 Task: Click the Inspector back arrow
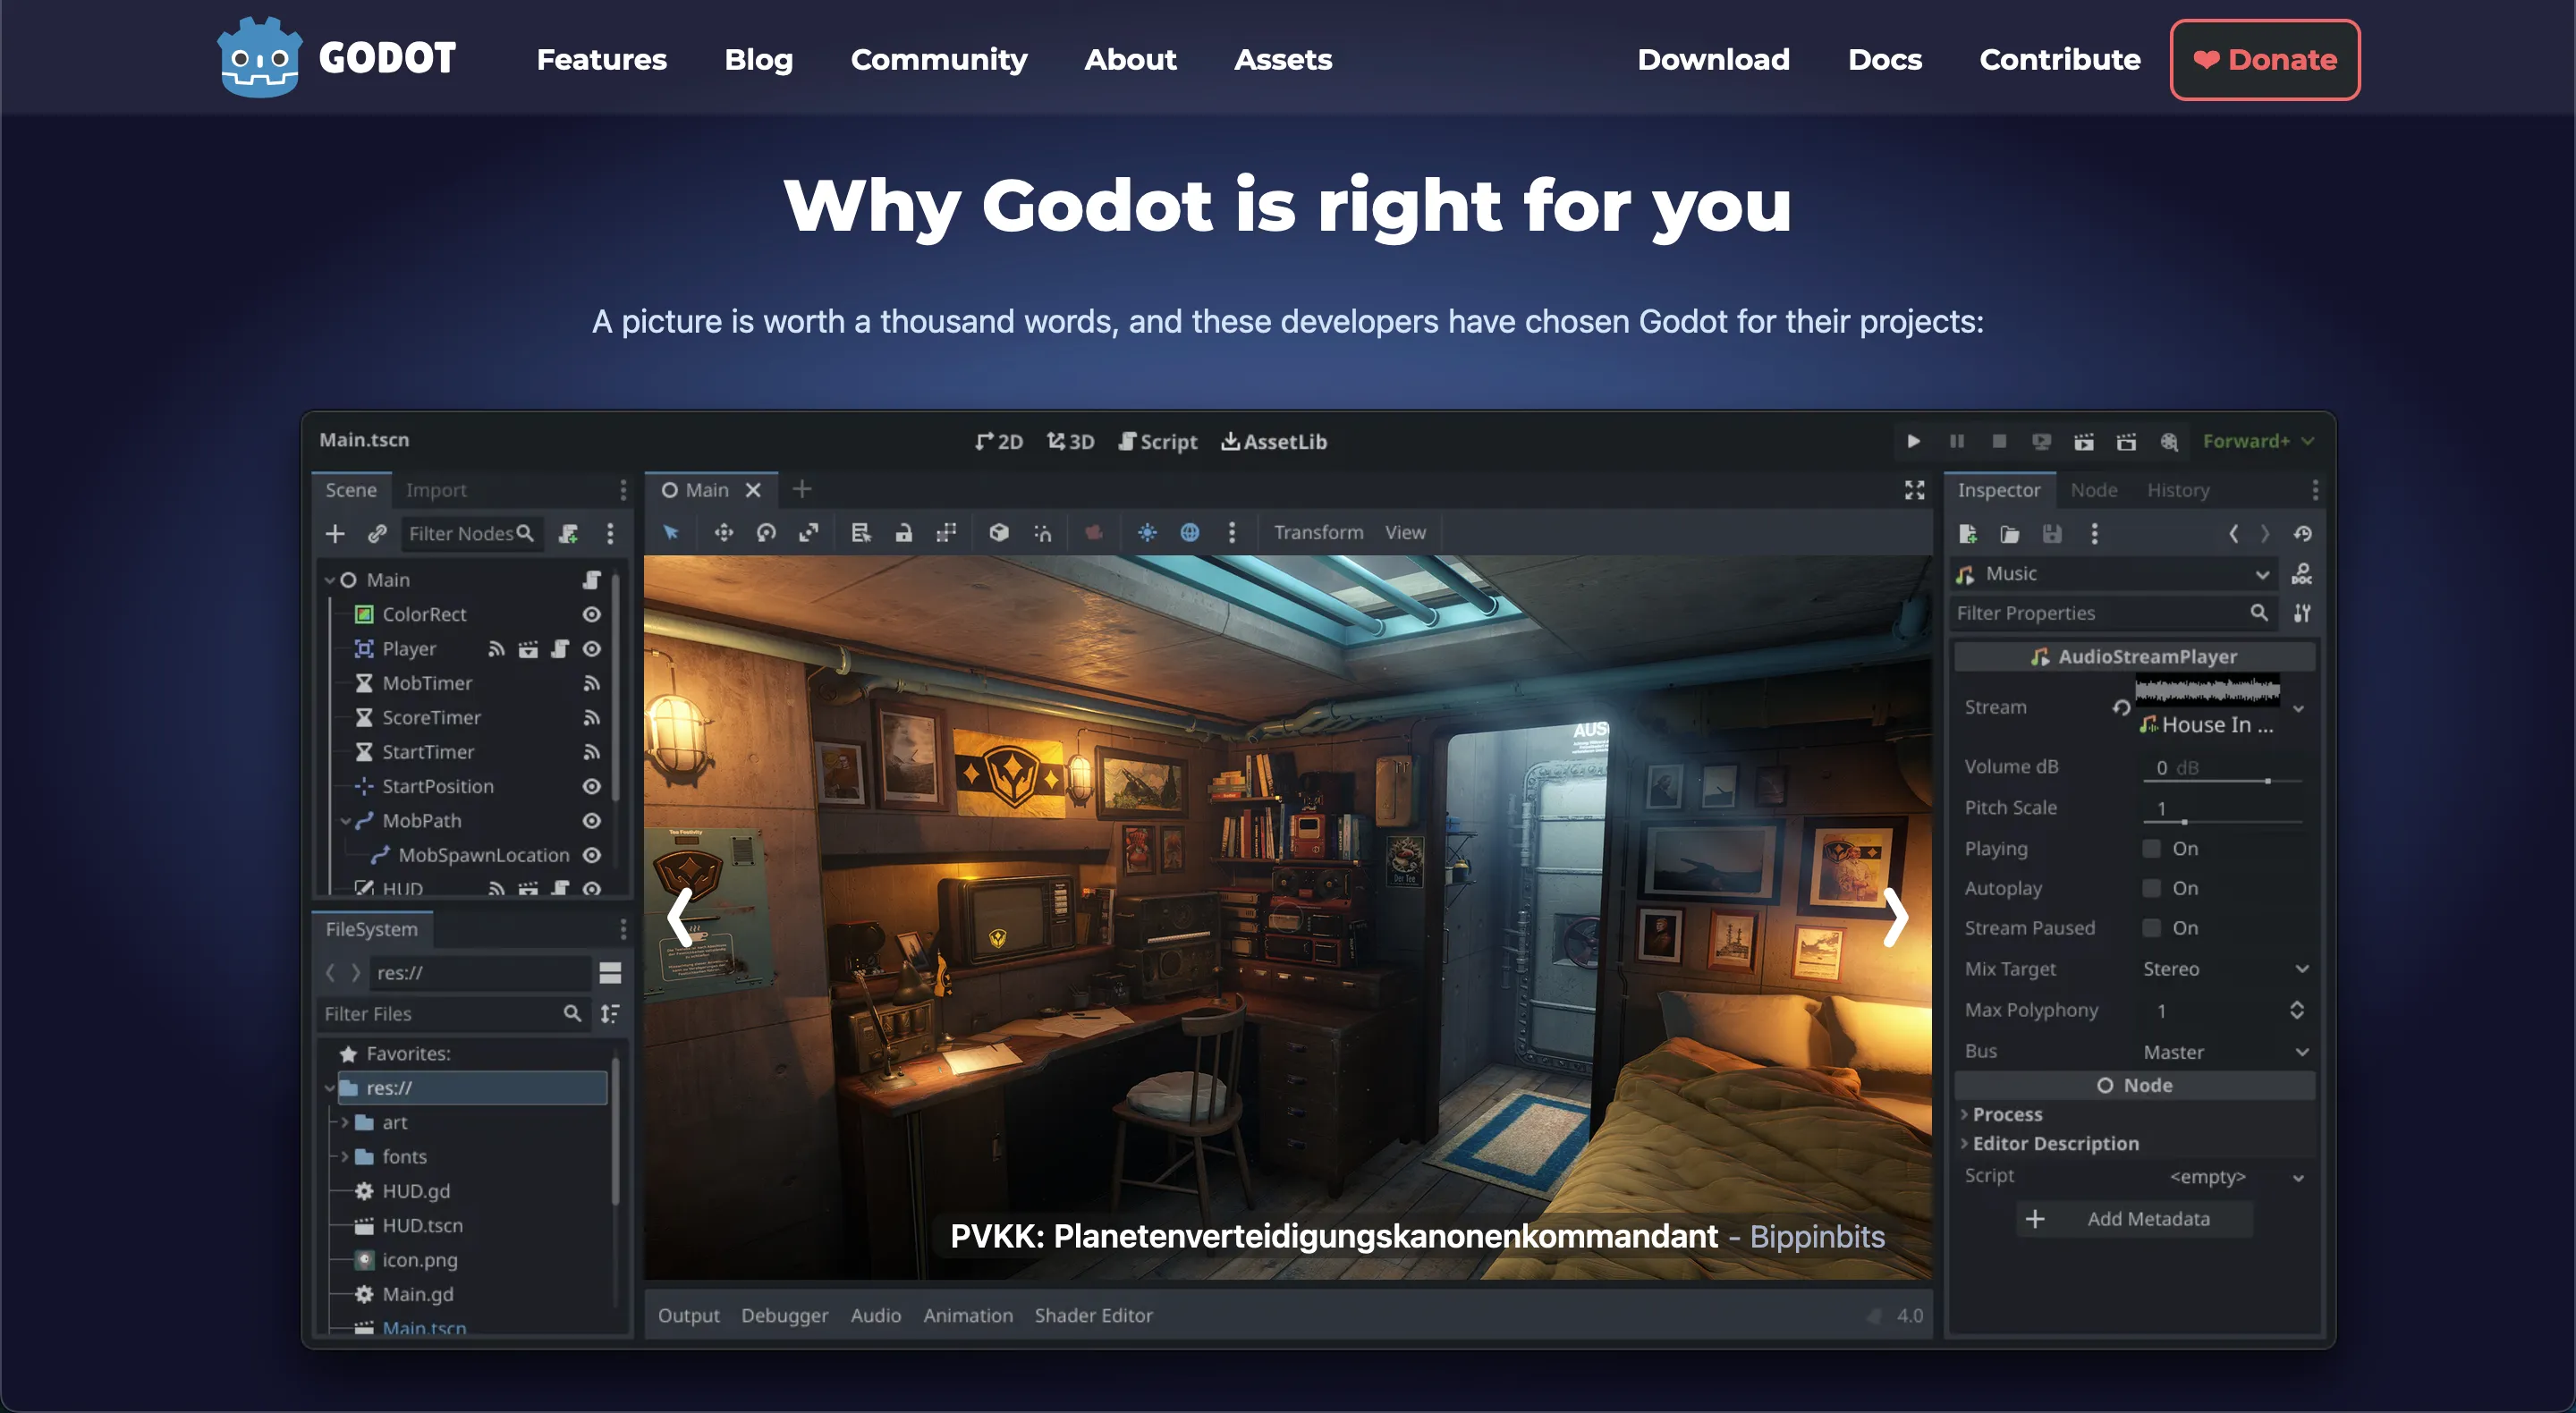click(2233, 534)
